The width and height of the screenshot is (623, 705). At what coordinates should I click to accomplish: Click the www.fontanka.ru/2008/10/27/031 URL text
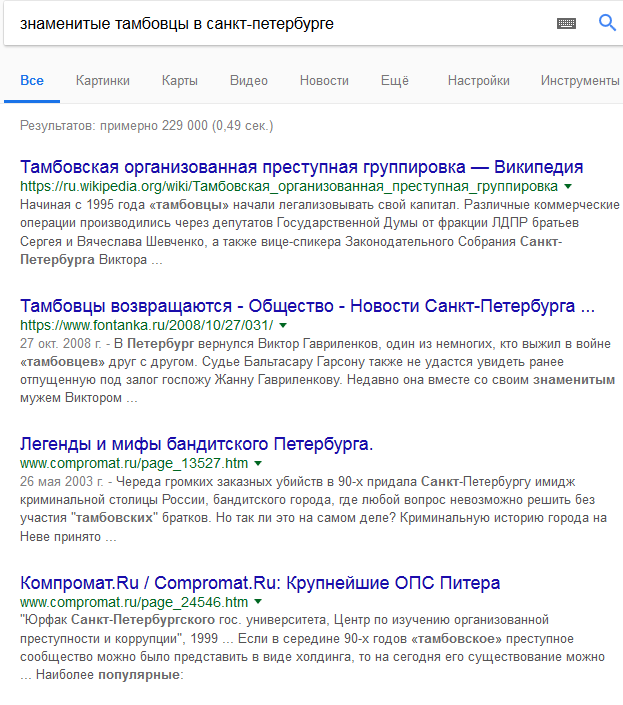pyautogui.click(x=147, y=325)
